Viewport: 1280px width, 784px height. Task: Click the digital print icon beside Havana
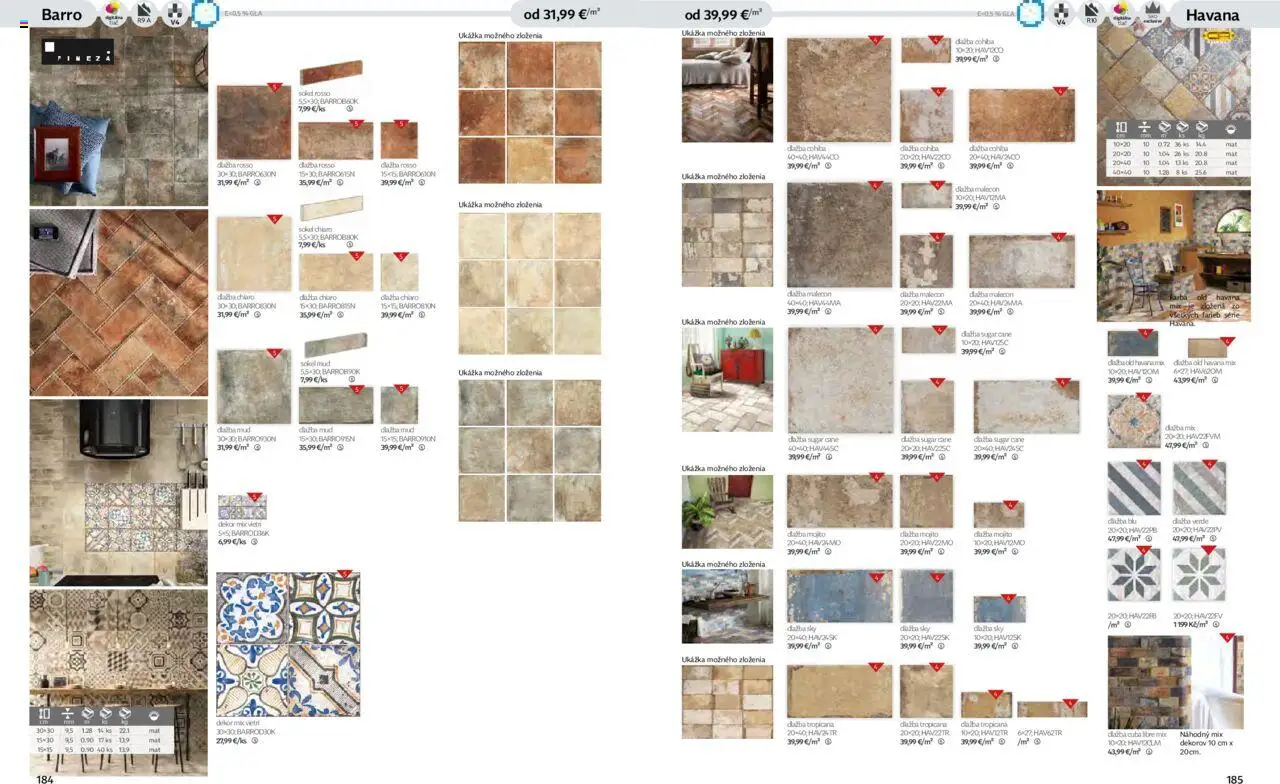coord(1122,14)
